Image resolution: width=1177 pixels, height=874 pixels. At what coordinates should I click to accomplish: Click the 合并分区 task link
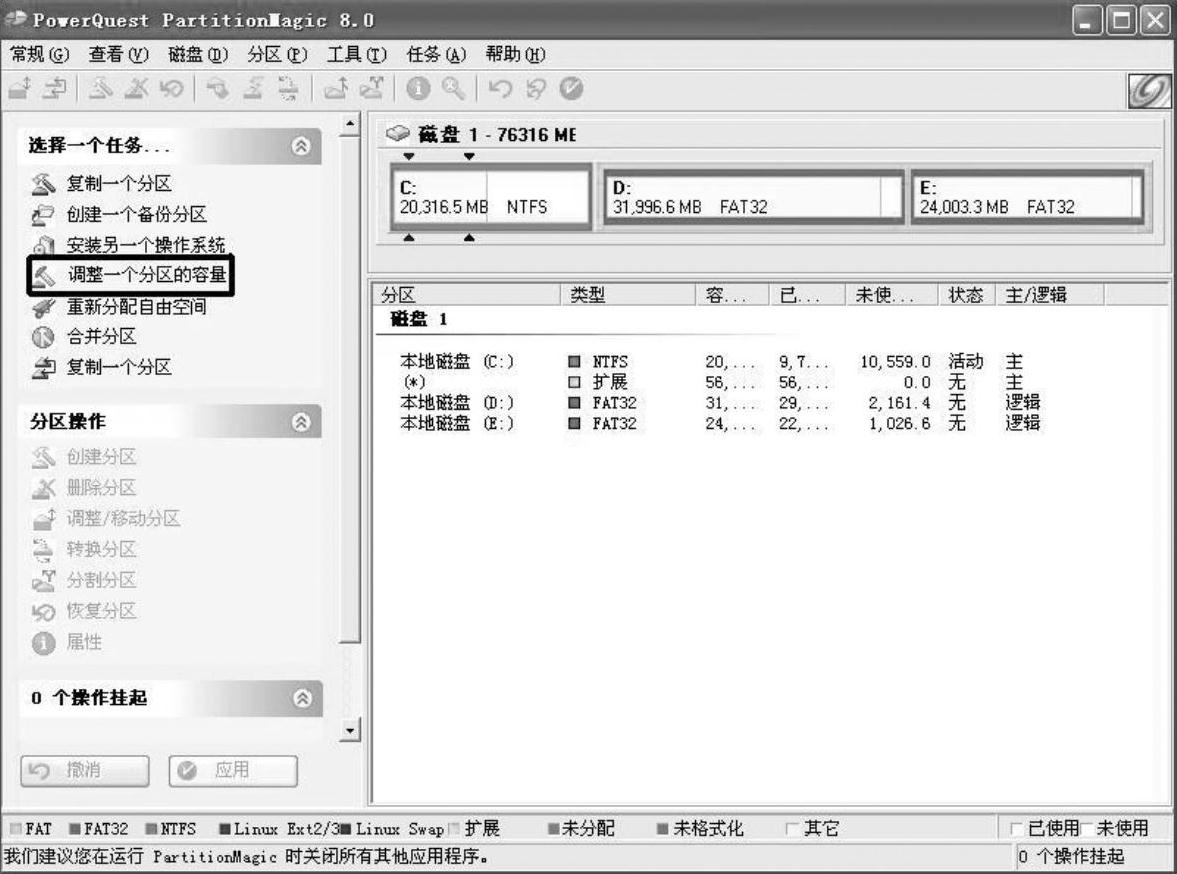[101, 337]
